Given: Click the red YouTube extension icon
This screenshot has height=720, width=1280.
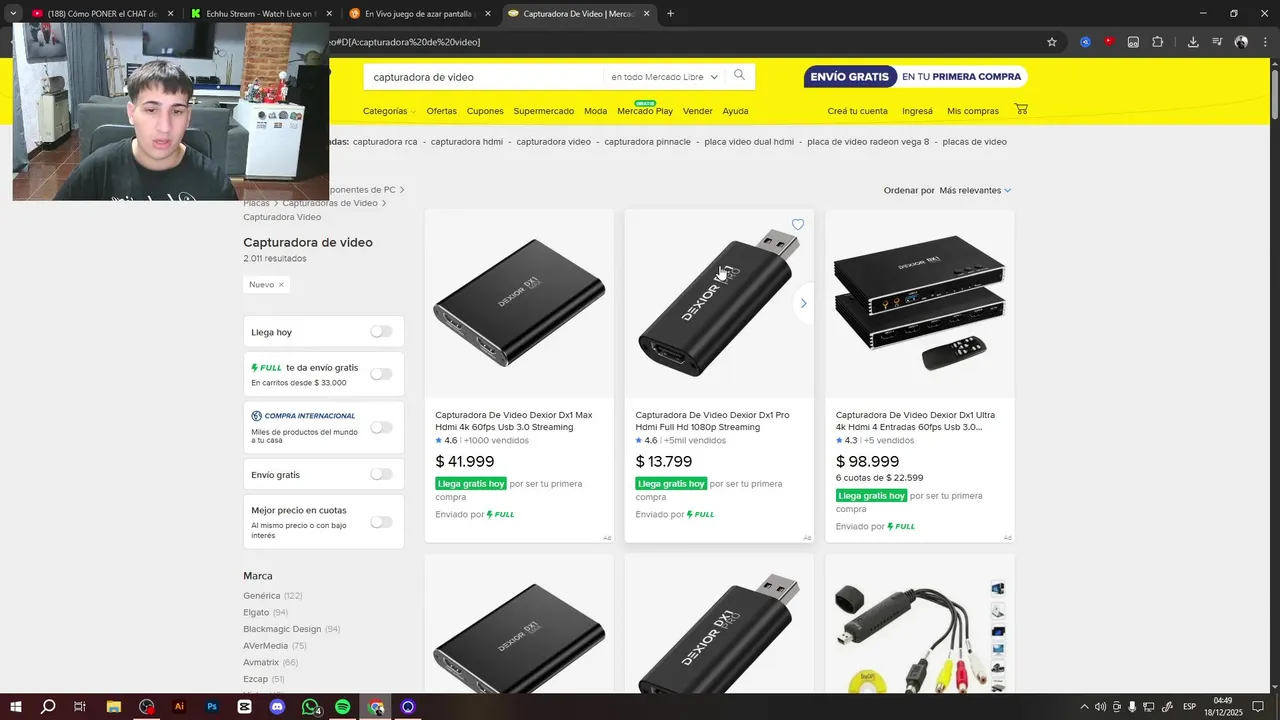Looking at the screenshot, I should click(1109, 42).
